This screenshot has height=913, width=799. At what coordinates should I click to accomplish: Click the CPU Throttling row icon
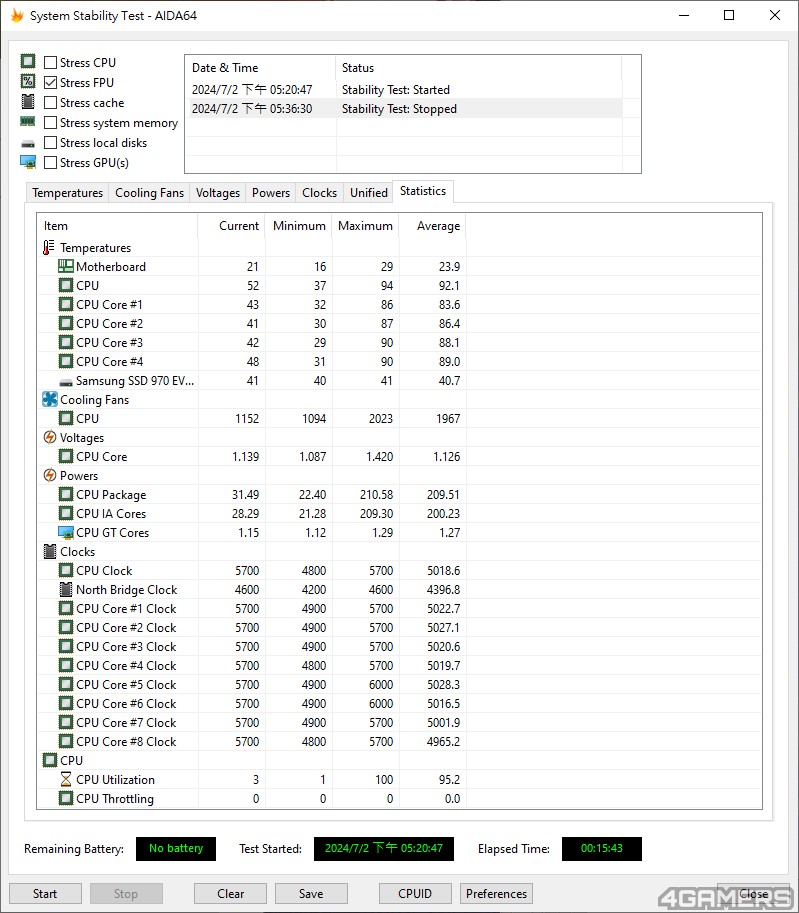[66, 798]
